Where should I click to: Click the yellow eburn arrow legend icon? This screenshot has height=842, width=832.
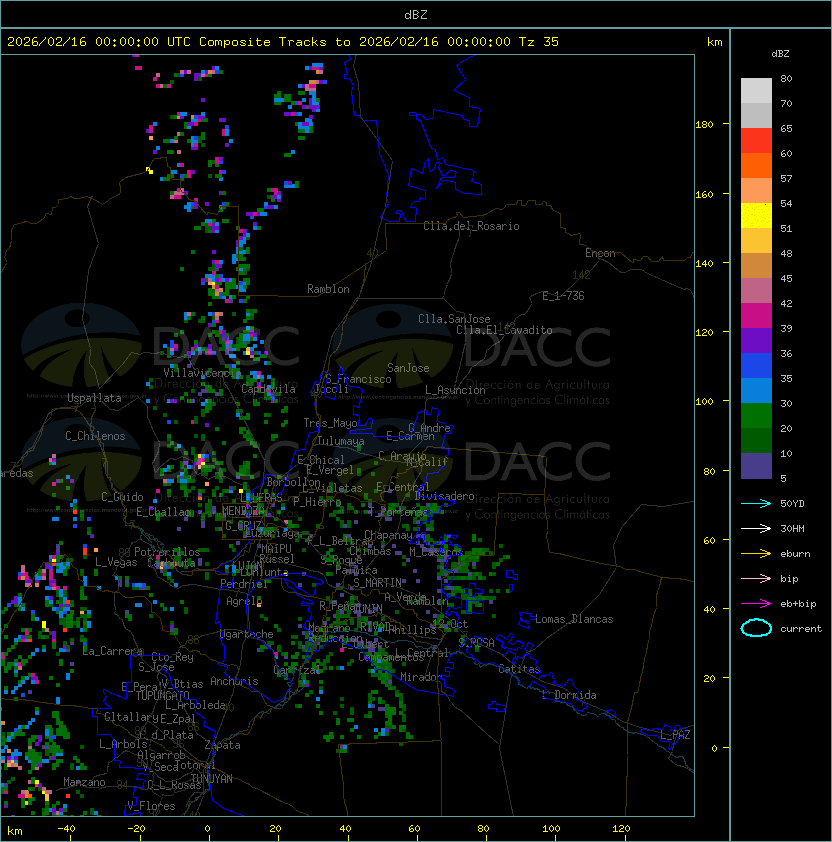point(756,554)
